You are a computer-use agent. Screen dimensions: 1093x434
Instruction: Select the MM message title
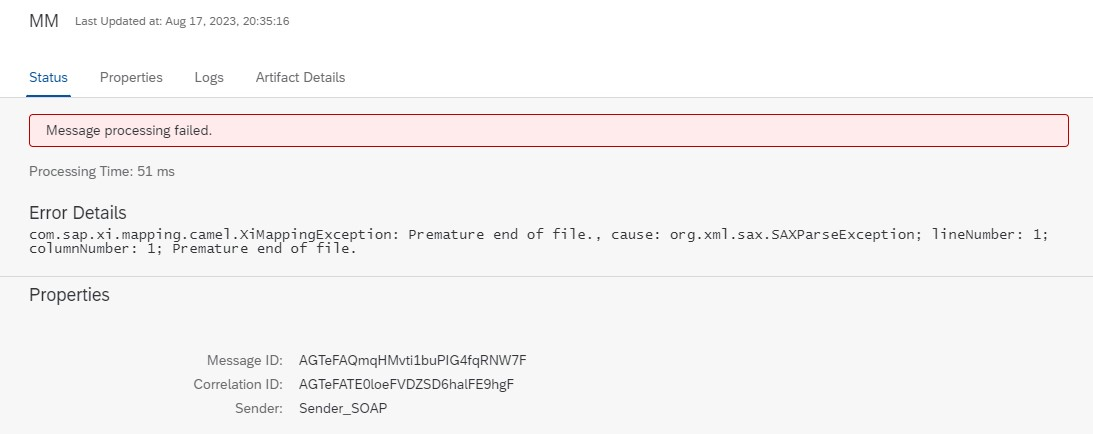click(44, 21)
